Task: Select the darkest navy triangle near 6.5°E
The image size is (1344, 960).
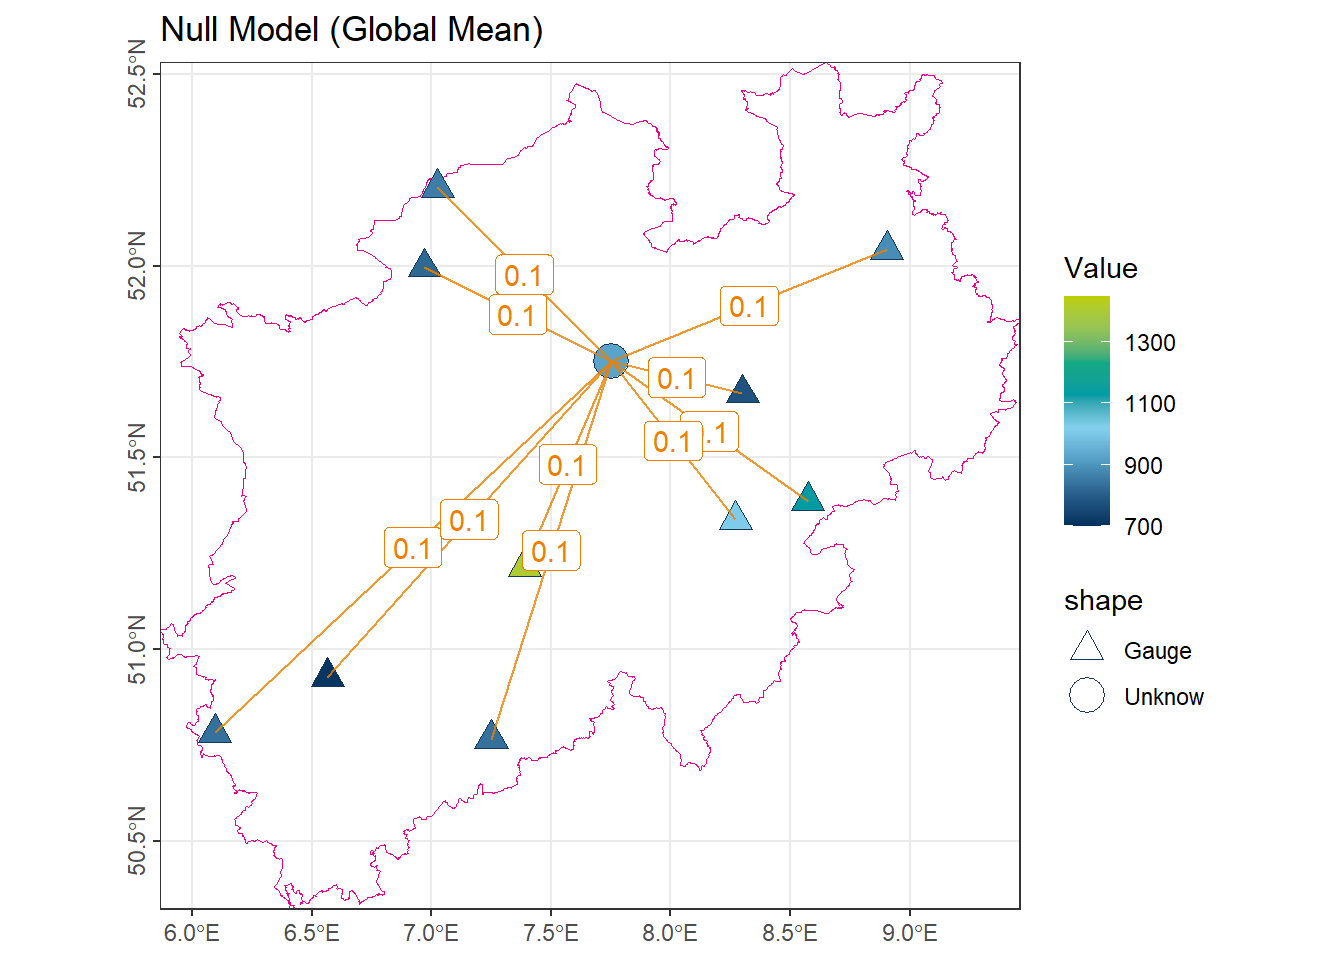Action: pyautogui.click(x=328, y=675)
